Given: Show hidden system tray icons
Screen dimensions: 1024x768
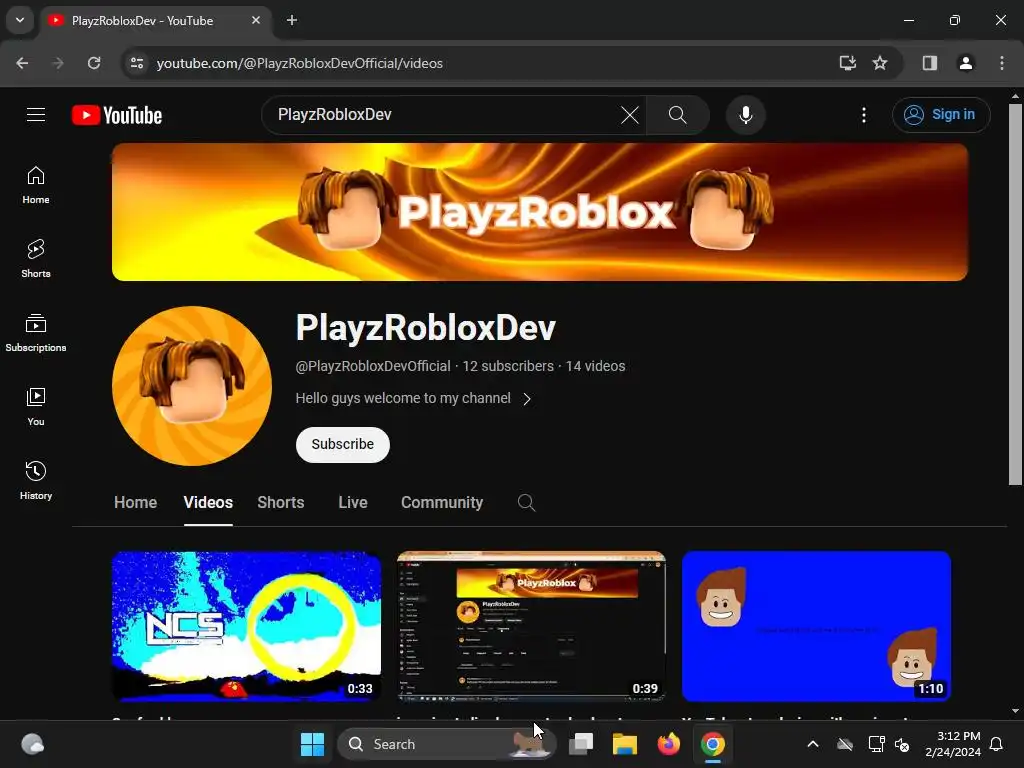Looking at the screenshot, I should (x=812, y=744).
